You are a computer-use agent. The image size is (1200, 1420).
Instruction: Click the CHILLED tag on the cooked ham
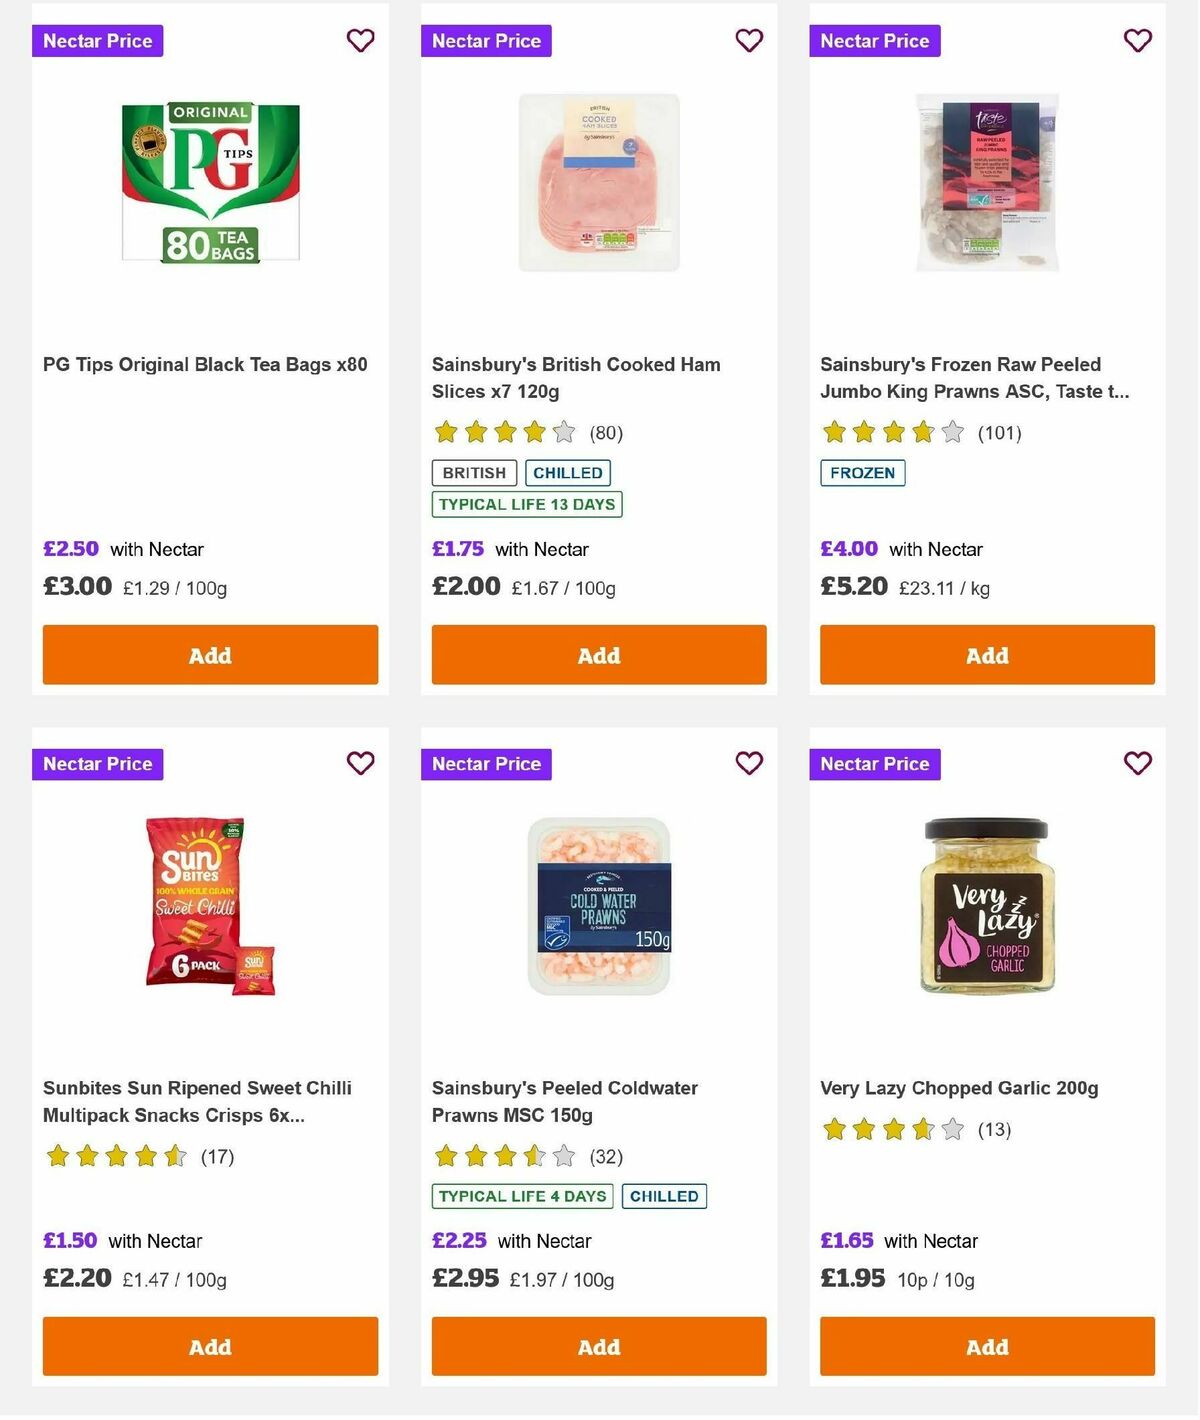pyautogui.click(x=568, y=473)
